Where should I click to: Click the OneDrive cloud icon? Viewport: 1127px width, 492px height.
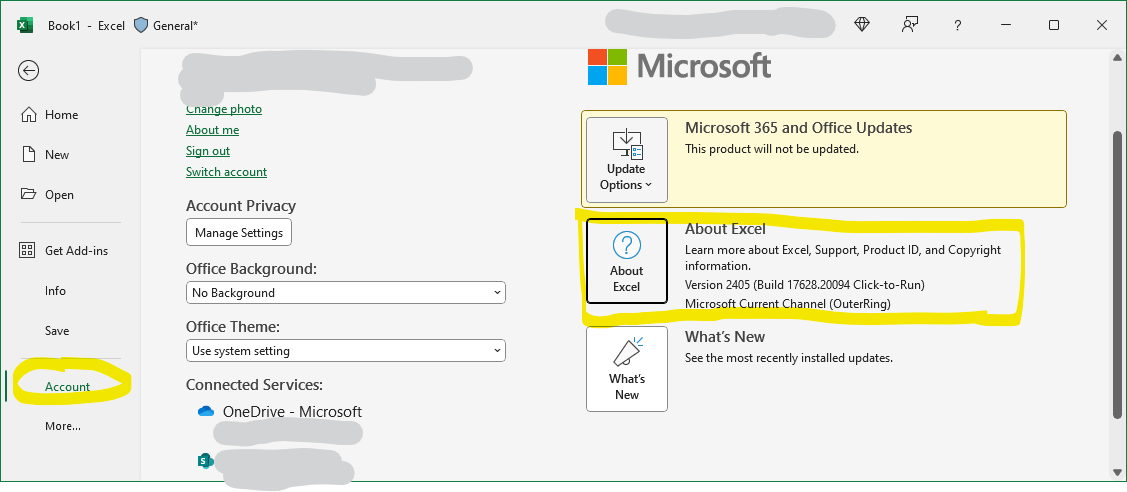[206, 412]
